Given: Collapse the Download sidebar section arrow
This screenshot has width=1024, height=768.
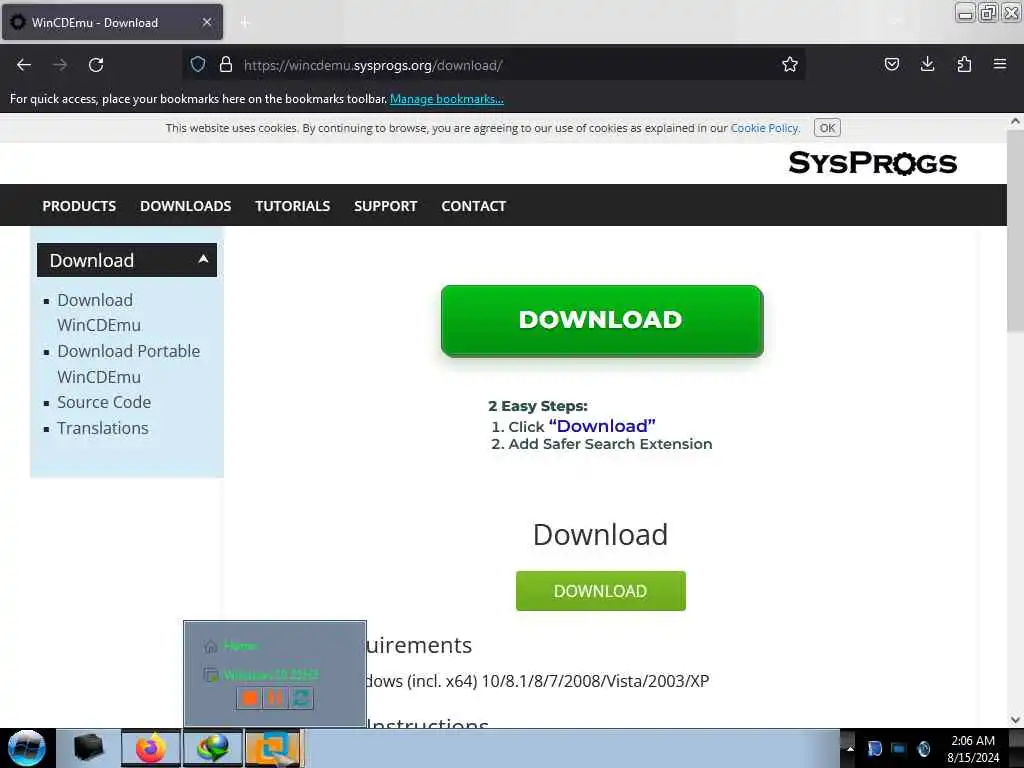Looking at the screenshot, I should (203, 259).
